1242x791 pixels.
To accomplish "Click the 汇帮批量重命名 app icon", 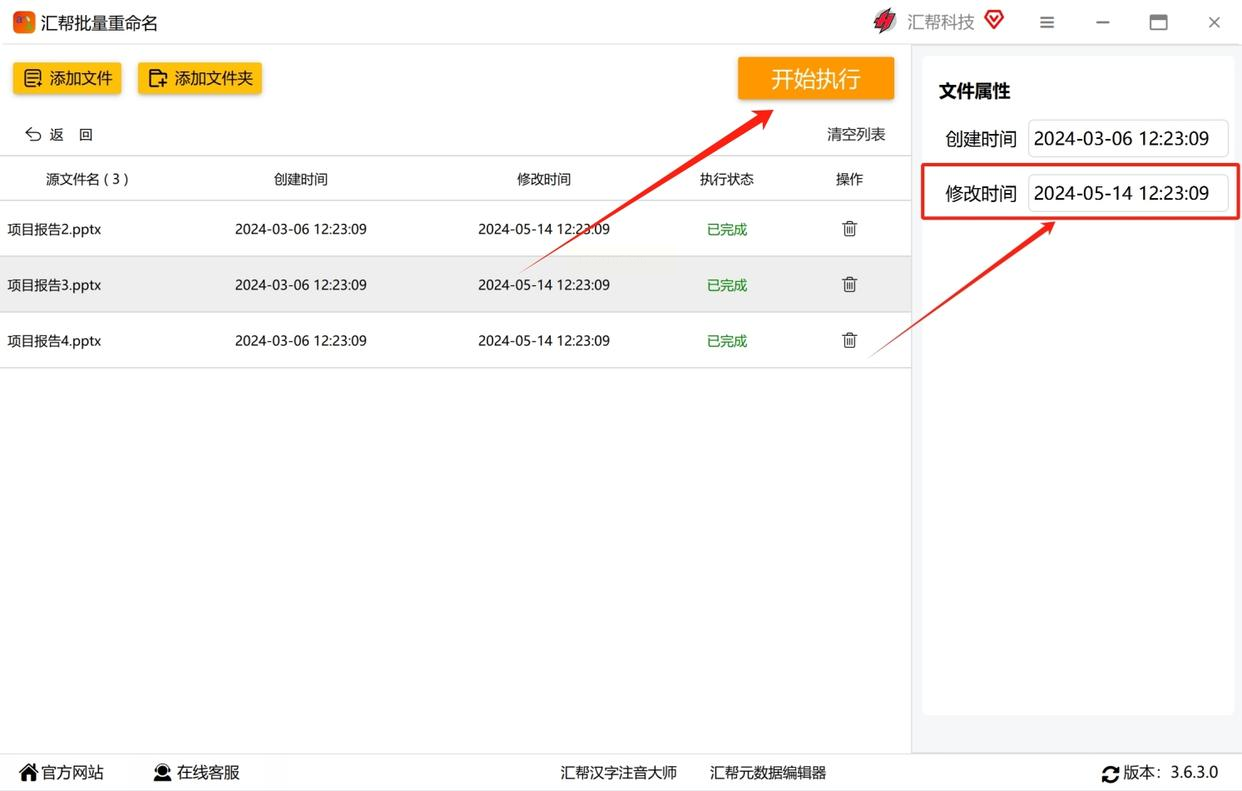I will (23, 22).
